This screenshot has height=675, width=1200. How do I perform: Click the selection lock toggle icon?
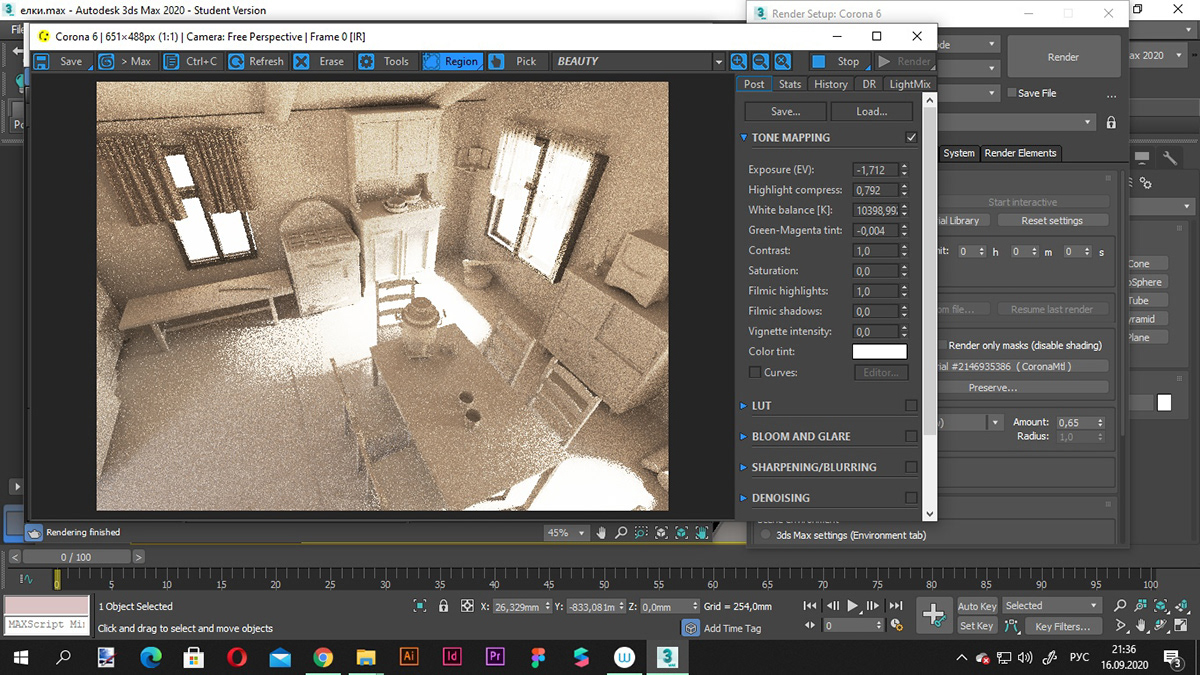click(444, 606)
